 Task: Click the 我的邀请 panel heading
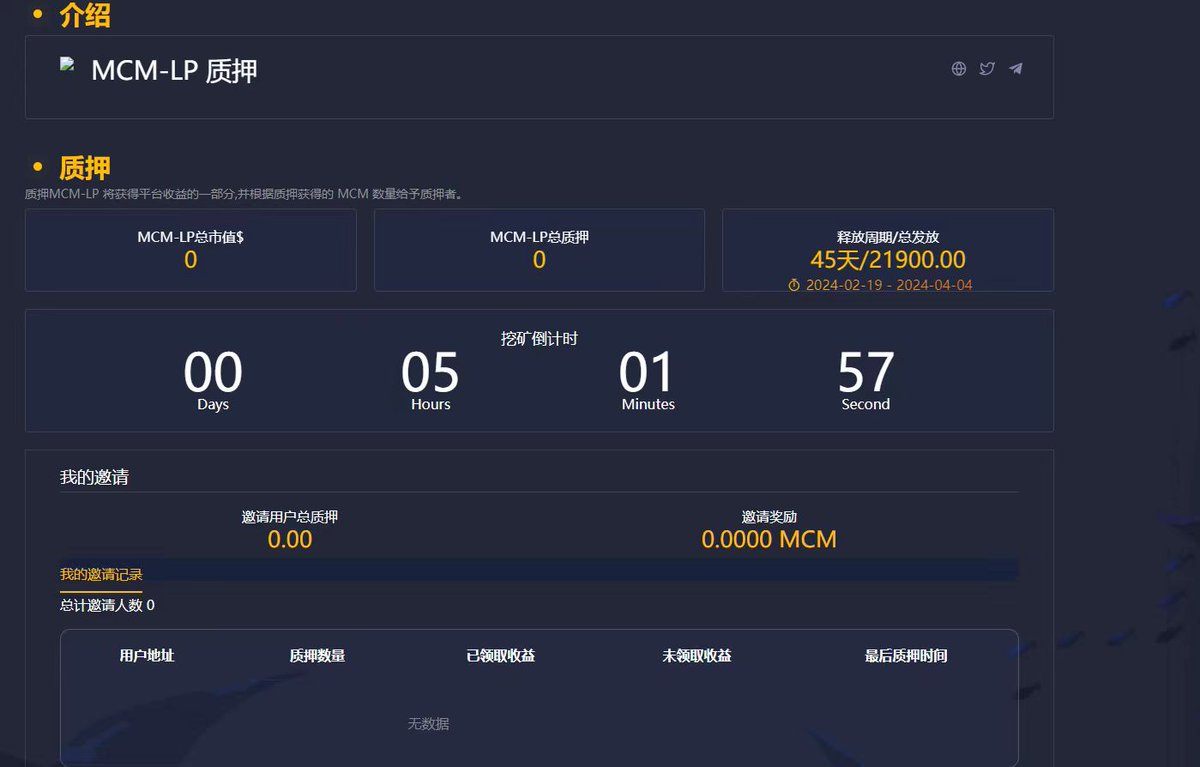94,477
